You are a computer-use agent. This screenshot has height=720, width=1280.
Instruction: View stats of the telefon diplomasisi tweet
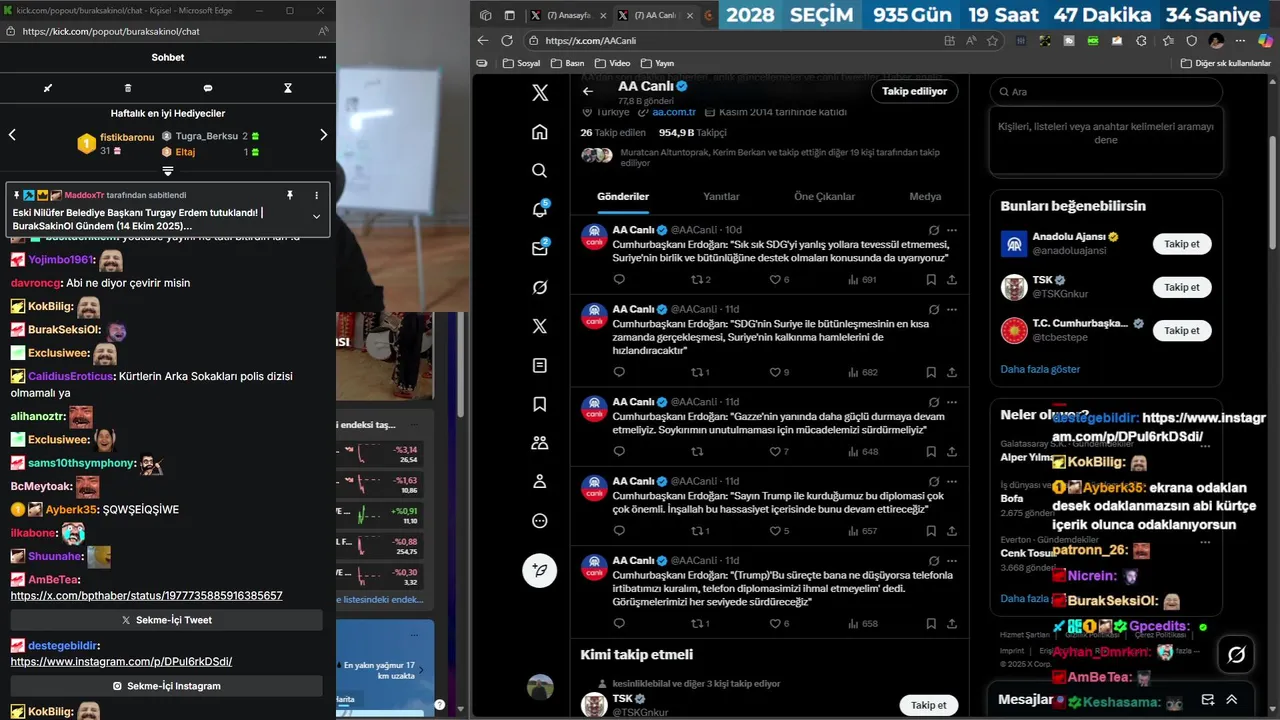[862, 624]
